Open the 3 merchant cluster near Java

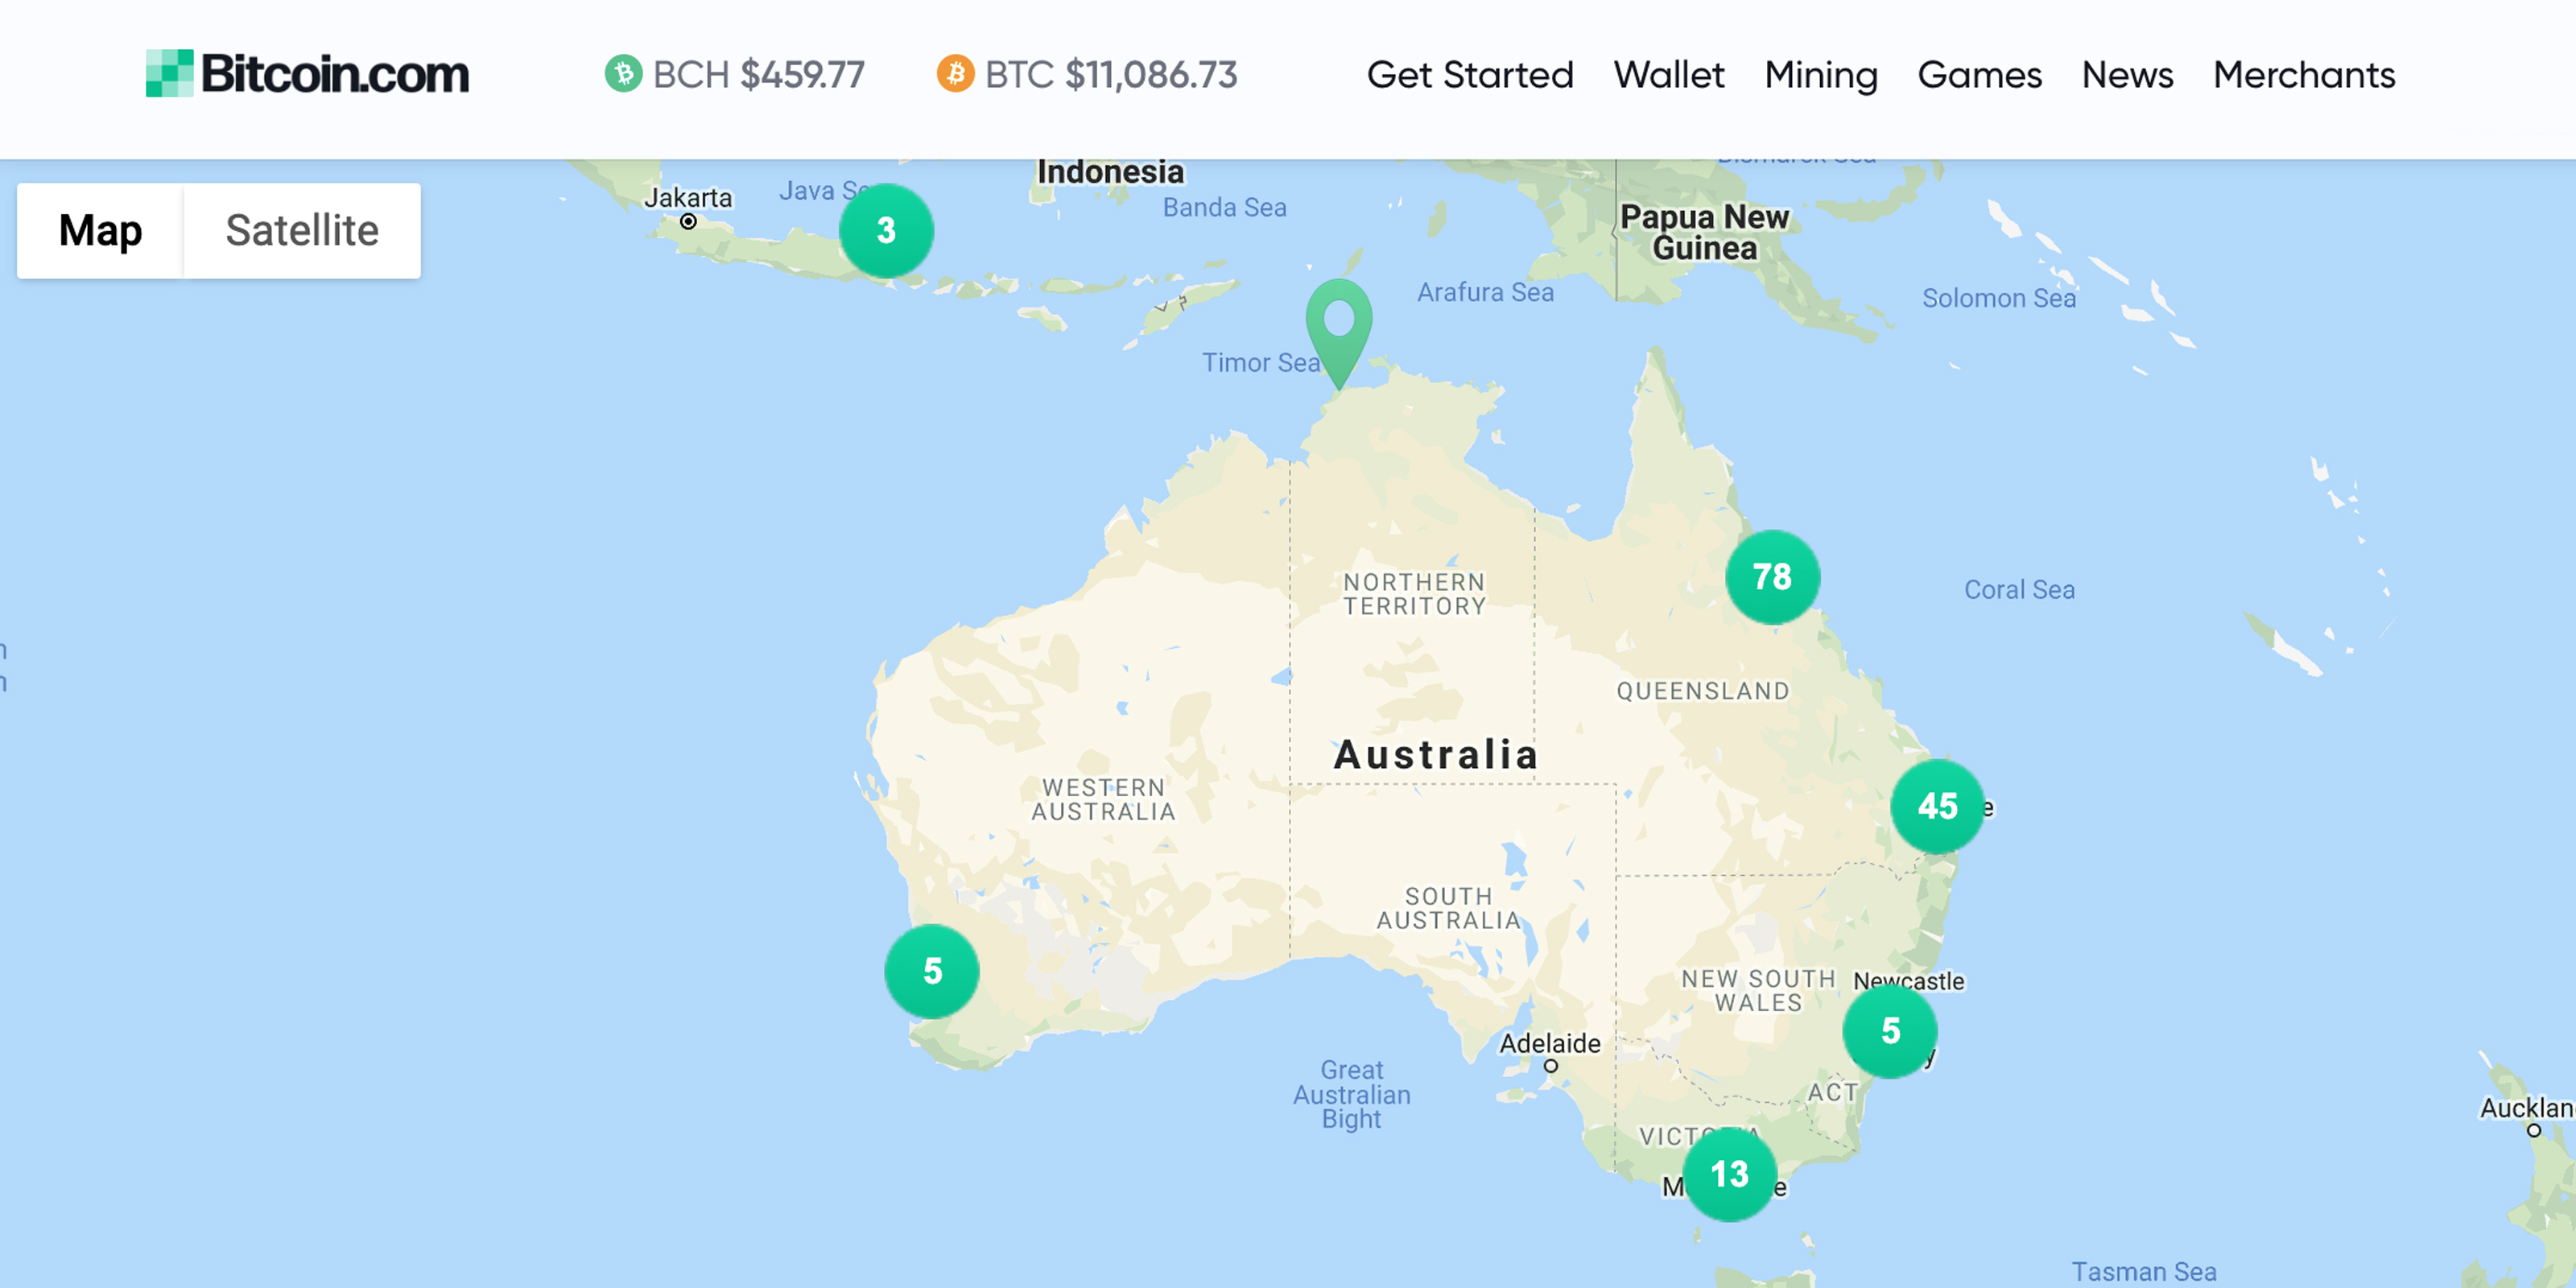886,231
